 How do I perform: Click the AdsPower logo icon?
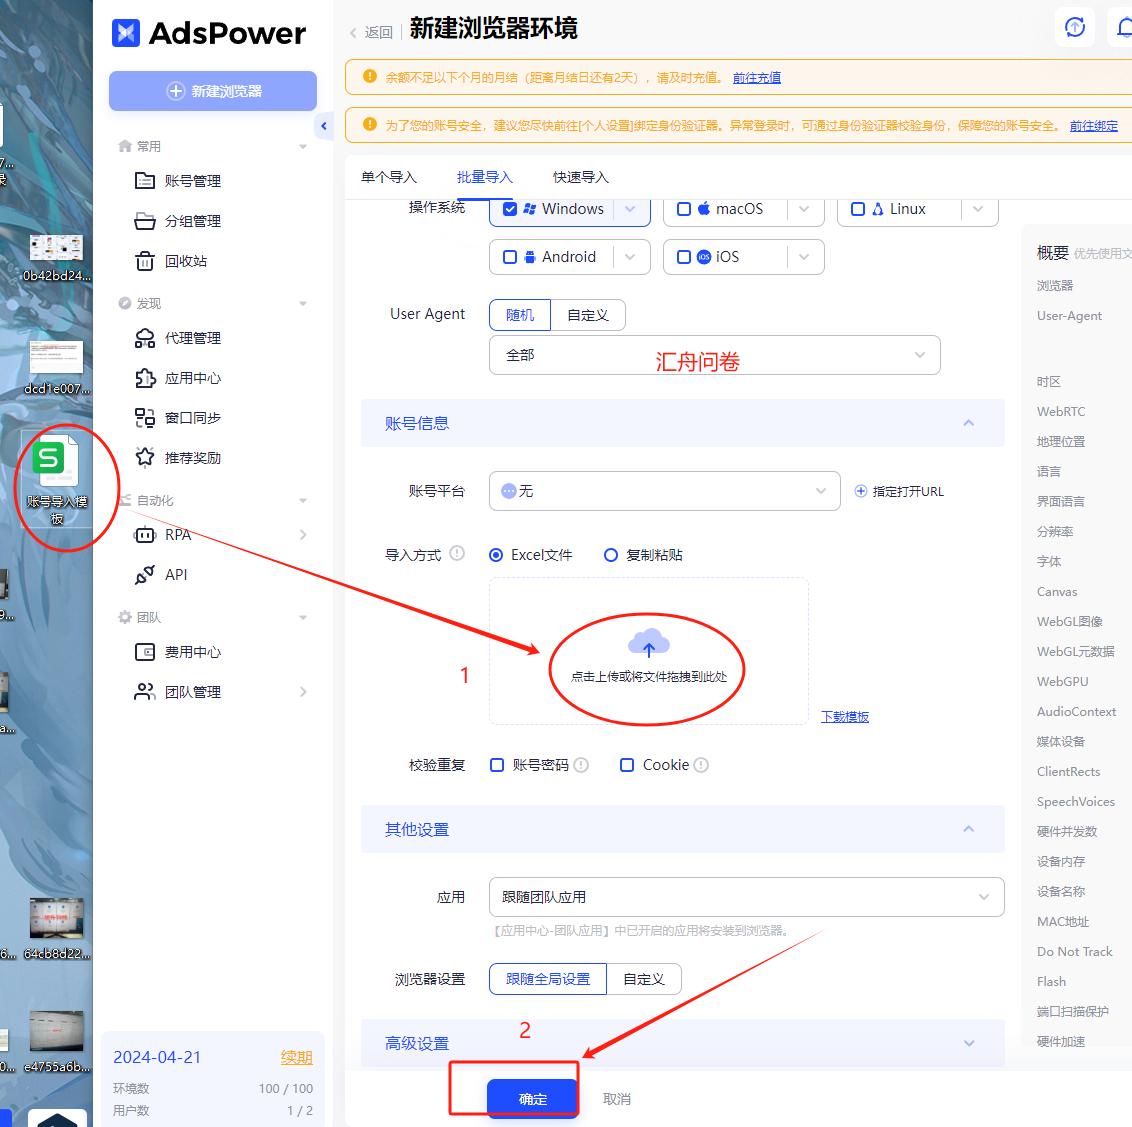(126, 33)
